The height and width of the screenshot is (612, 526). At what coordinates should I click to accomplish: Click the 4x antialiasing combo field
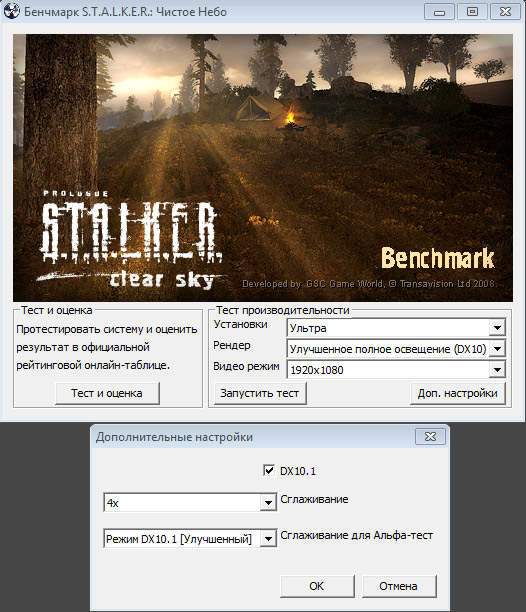point(190,502)
